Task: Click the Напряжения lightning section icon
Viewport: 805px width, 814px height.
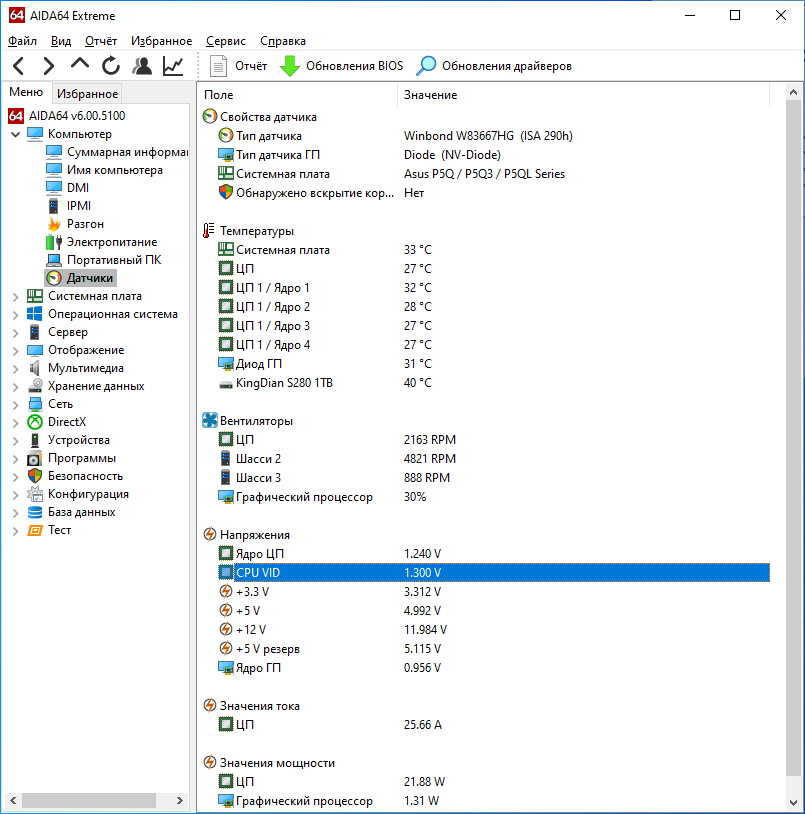Action: coord(210,534)
